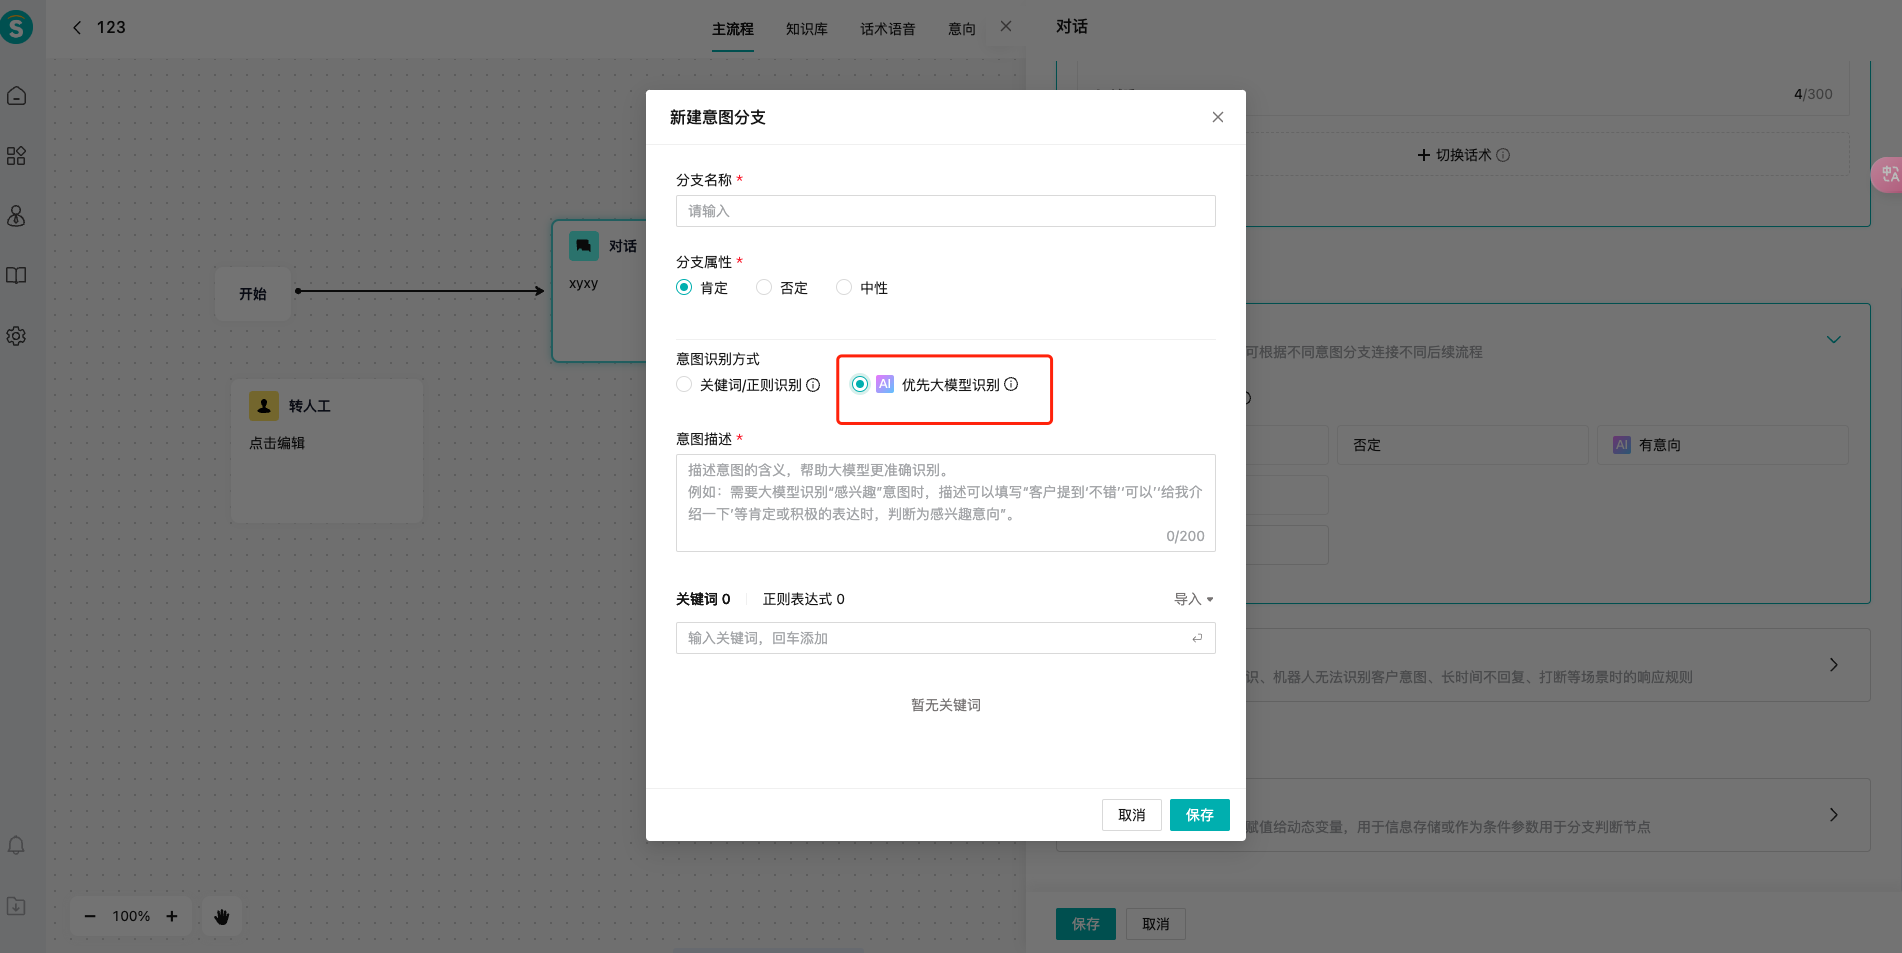Select the hand pan tool

[222, 916]
